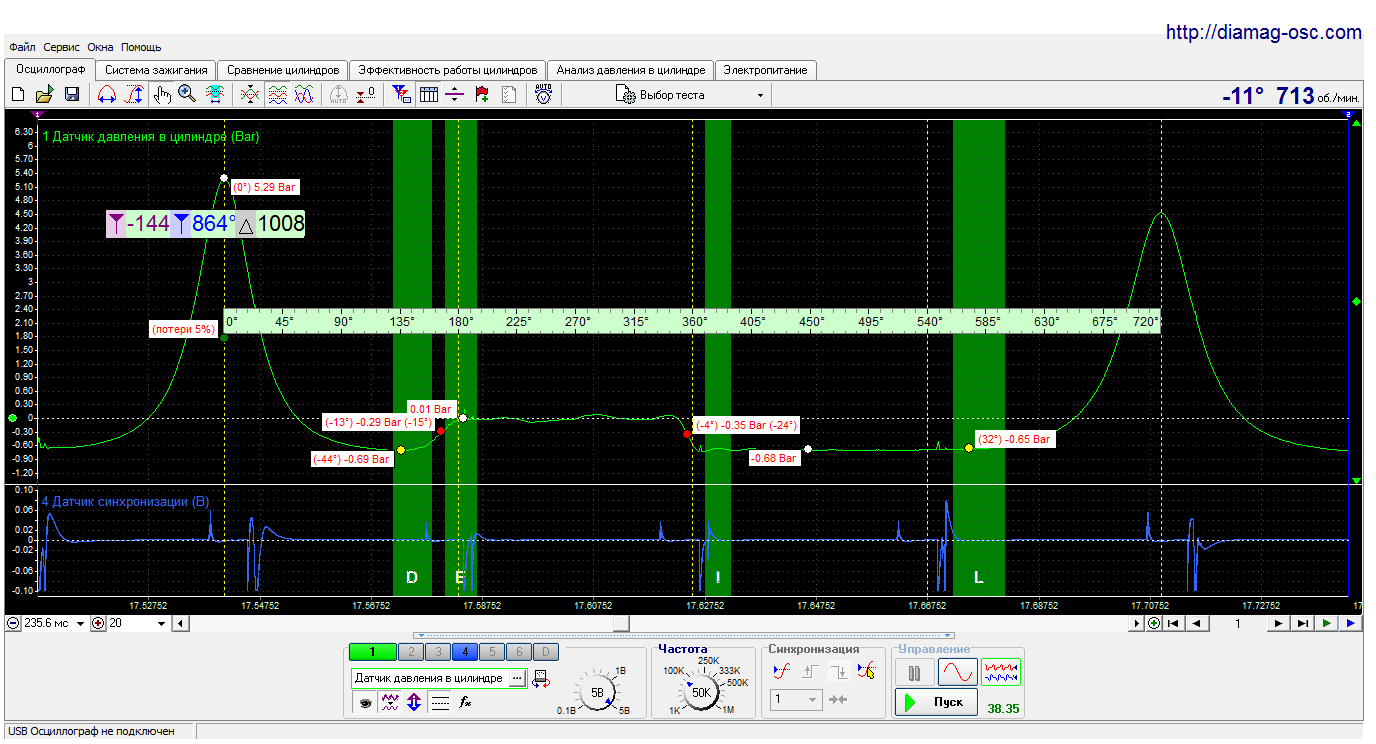Click the cyan waveform fit tool
The image size is (1376, 744).
click(214, 95)
